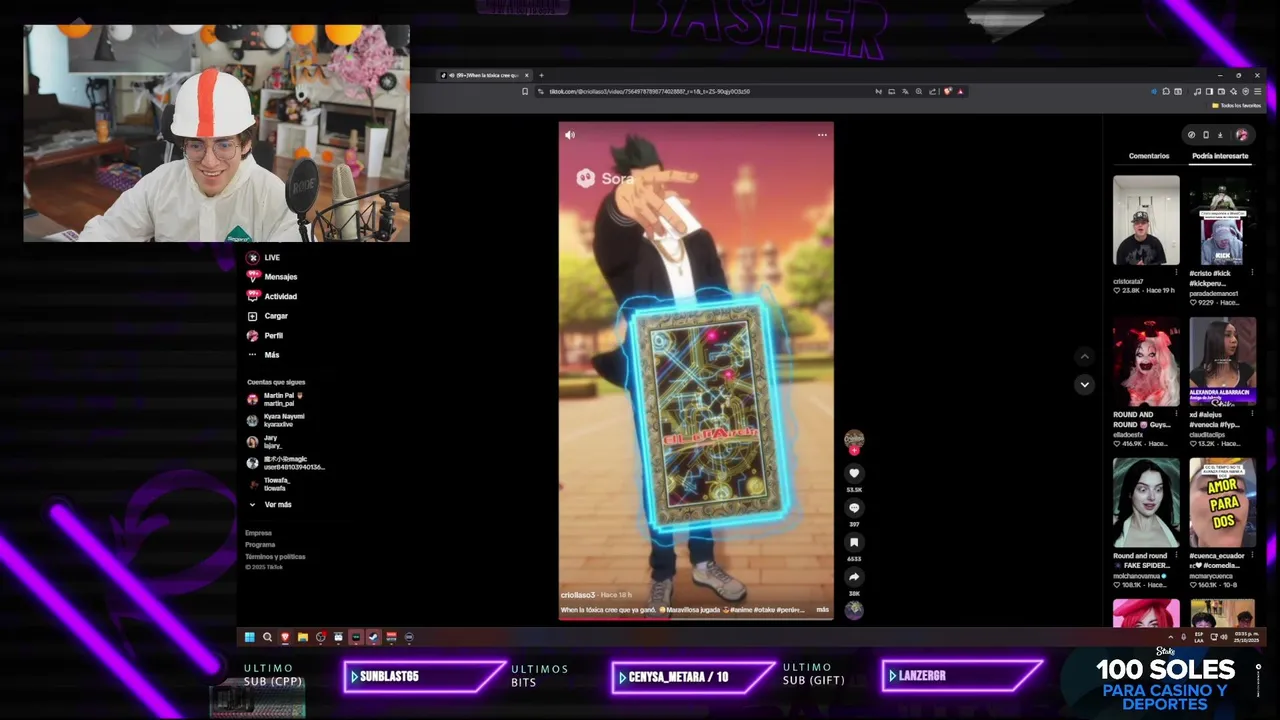Show hidden system tray icons
The width and height of the screenshot is (1280, 720).
click(1171, 637)
